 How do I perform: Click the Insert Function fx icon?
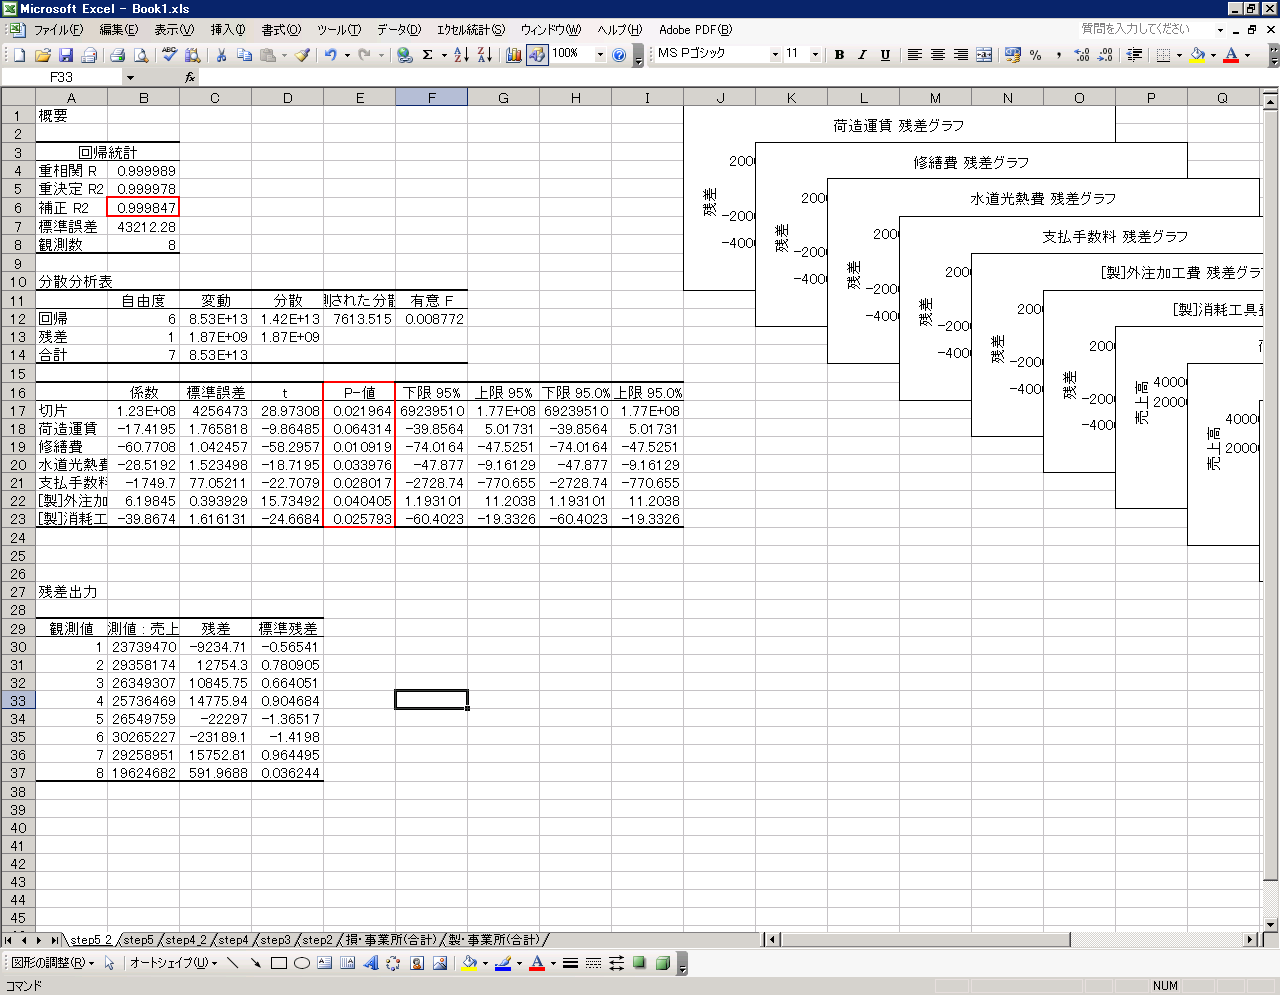tap(190, 77)
